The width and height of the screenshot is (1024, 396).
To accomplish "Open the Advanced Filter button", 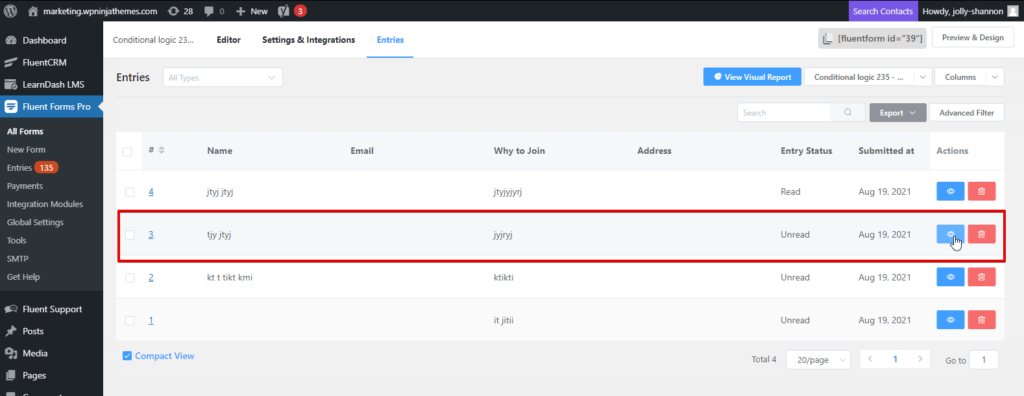I will (x=967, y=112).
